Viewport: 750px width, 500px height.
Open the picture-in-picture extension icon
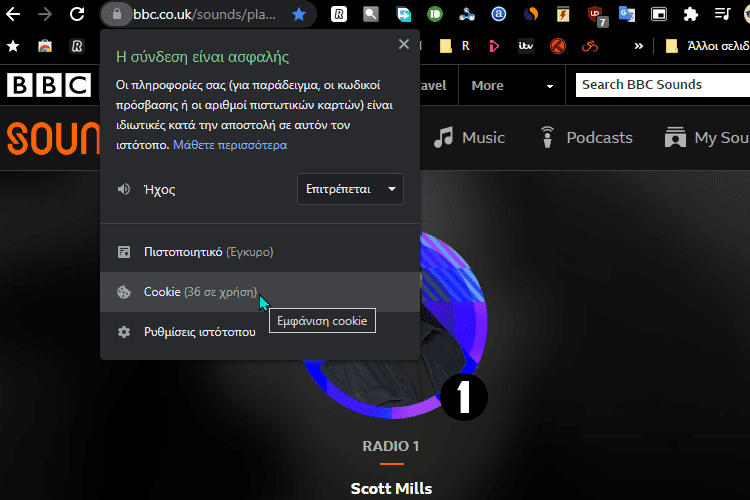pyautogui.click(x=659, y=14)
